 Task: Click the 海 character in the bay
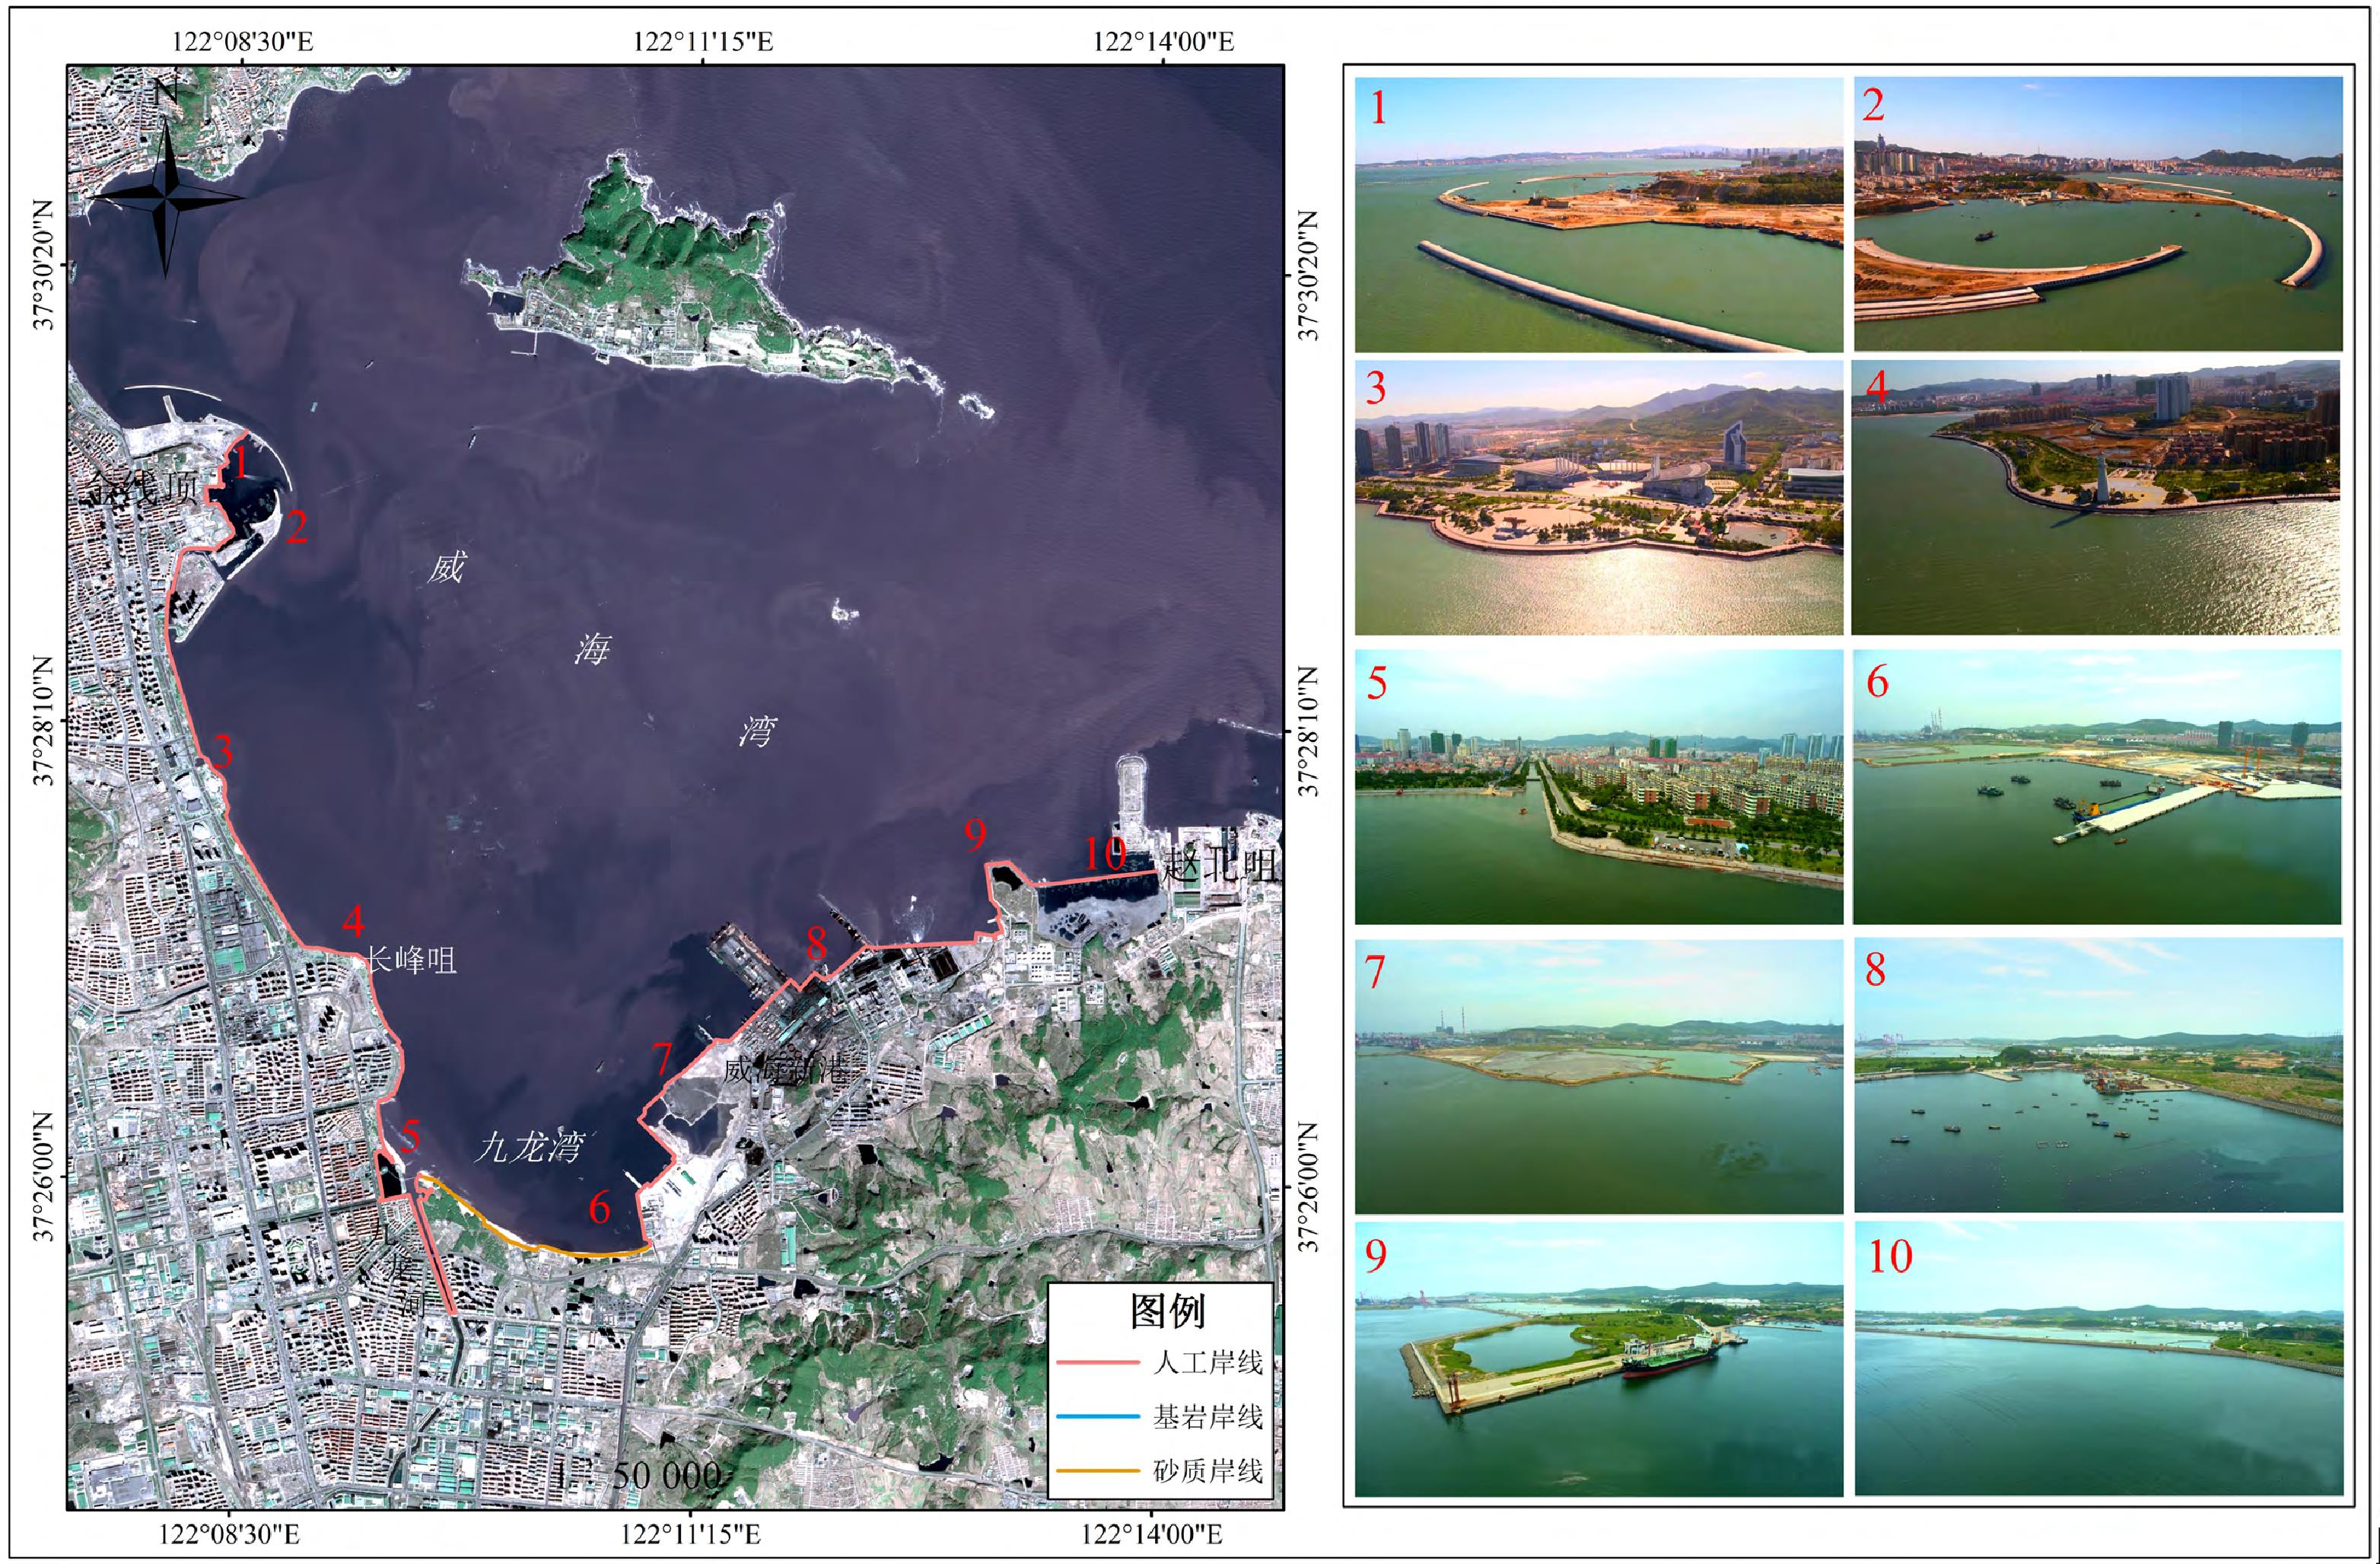click(592, 650)
